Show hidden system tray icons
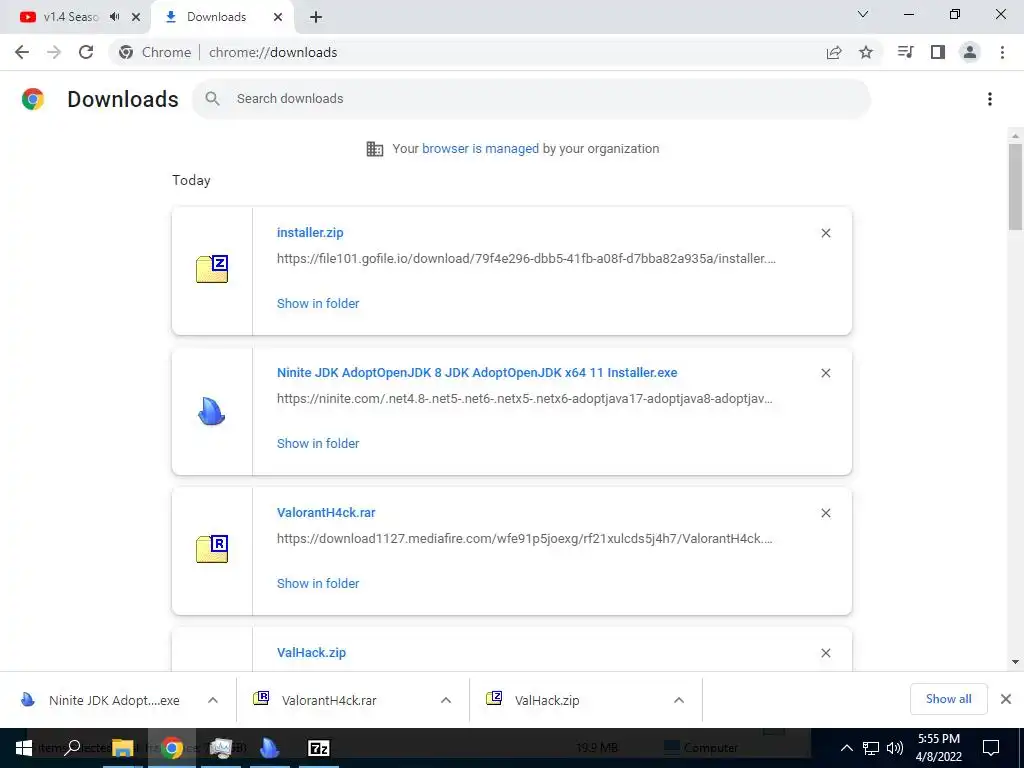Viewport: 1024px width, 768px height. 846,748
